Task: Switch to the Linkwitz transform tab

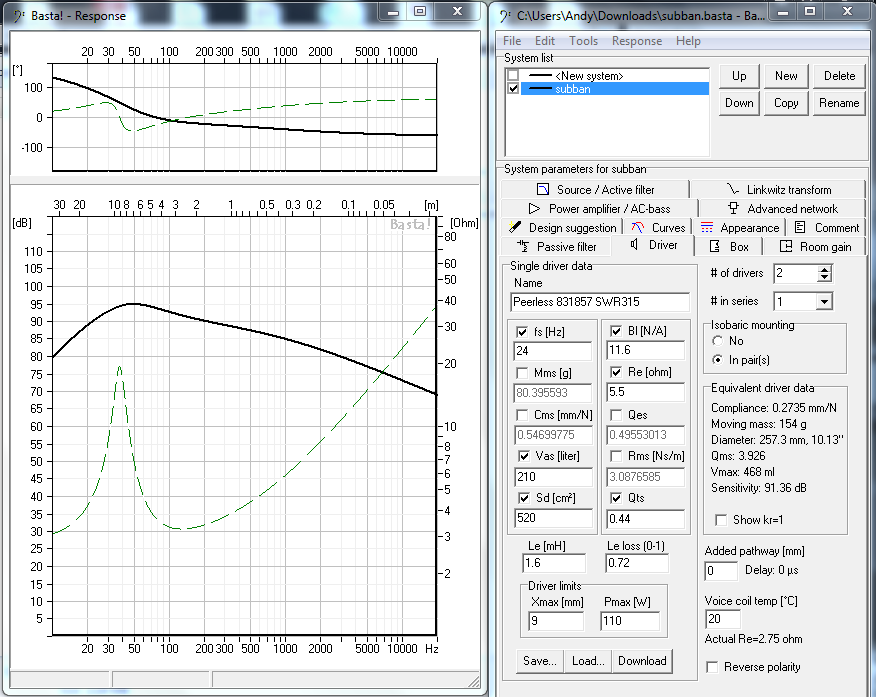Action: coord(778,189)
